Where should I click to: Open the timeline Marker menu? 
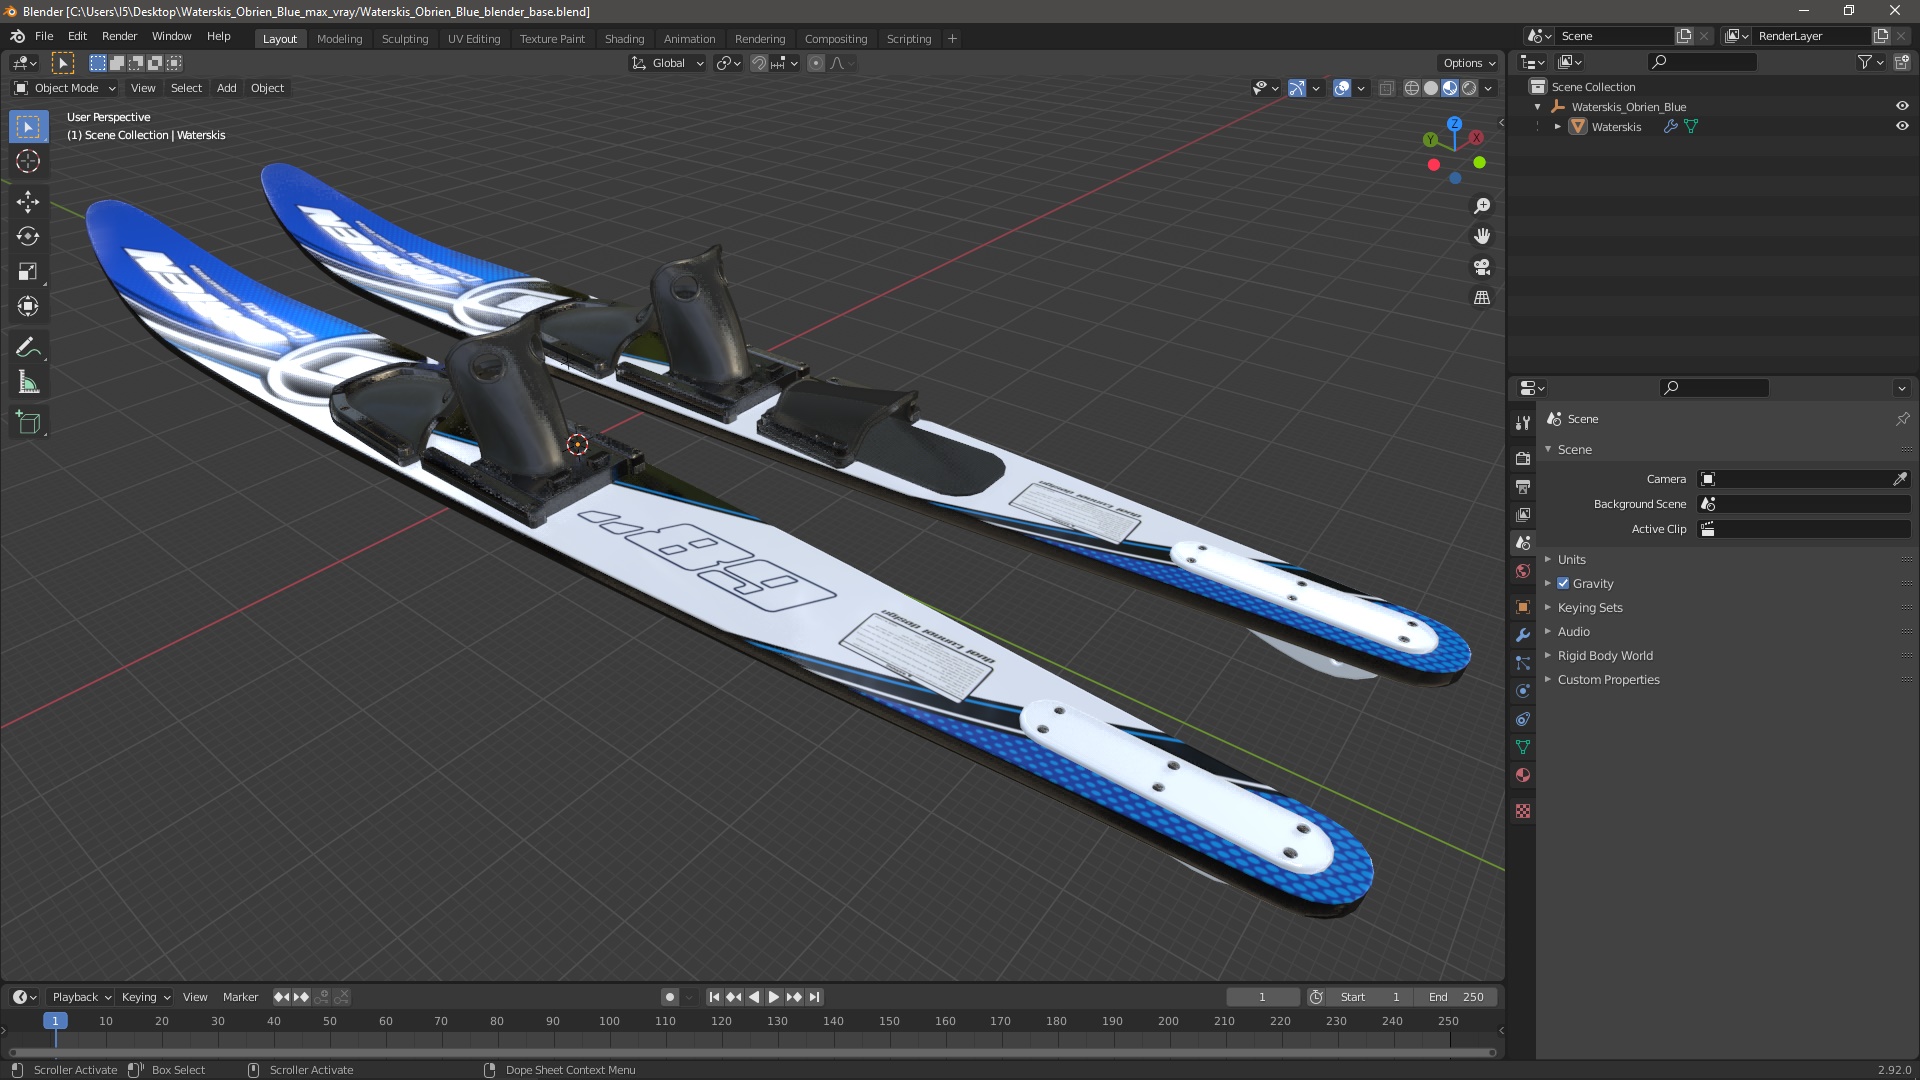tap(240, 997)
